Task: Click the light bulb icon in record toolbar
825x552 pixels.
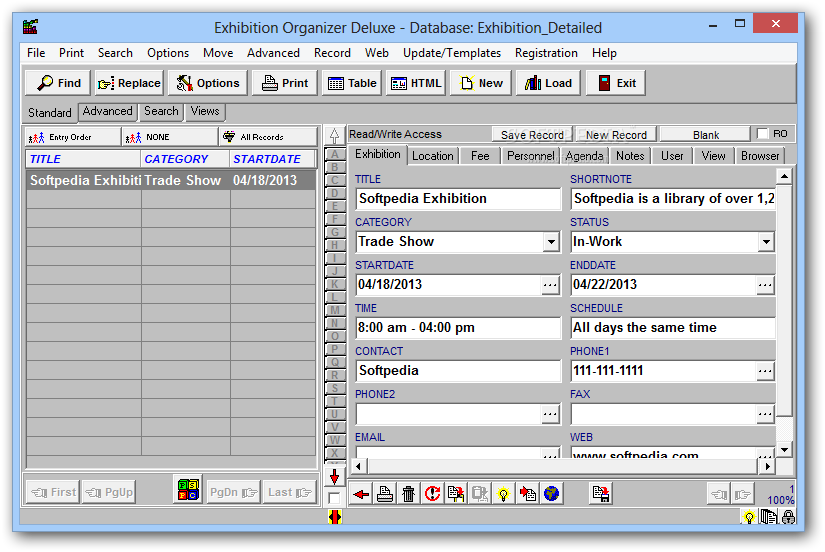Action: tap(503, 494)
